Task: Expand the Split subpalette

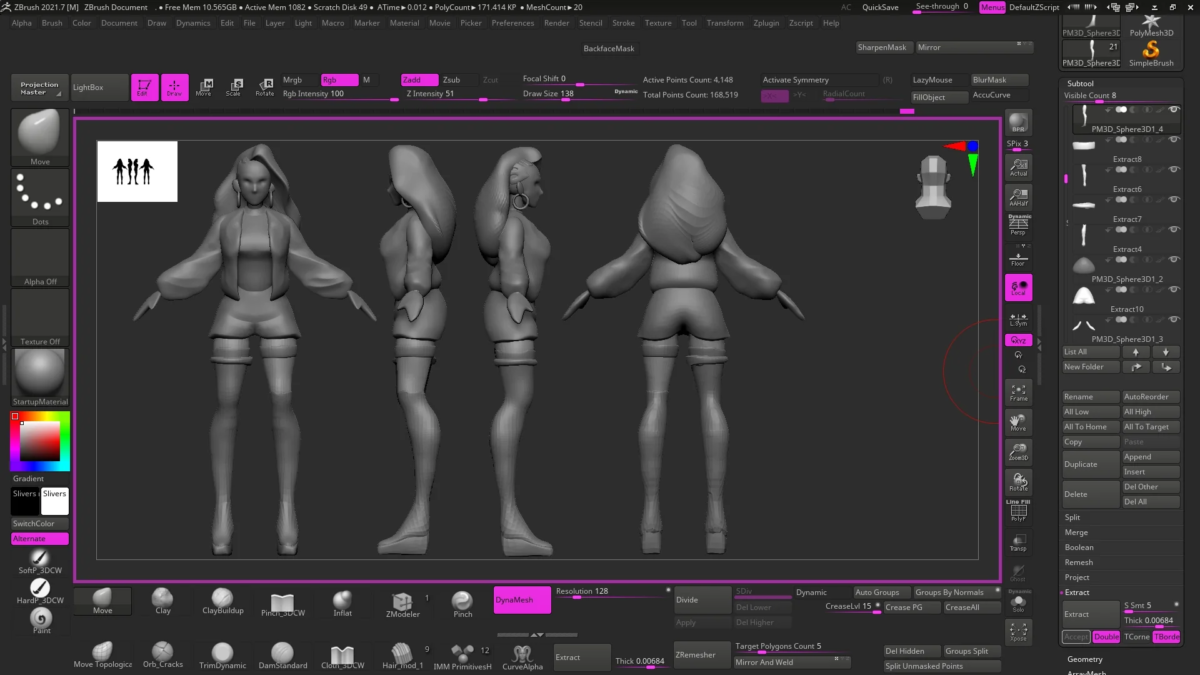Action: pos(1072,517)
